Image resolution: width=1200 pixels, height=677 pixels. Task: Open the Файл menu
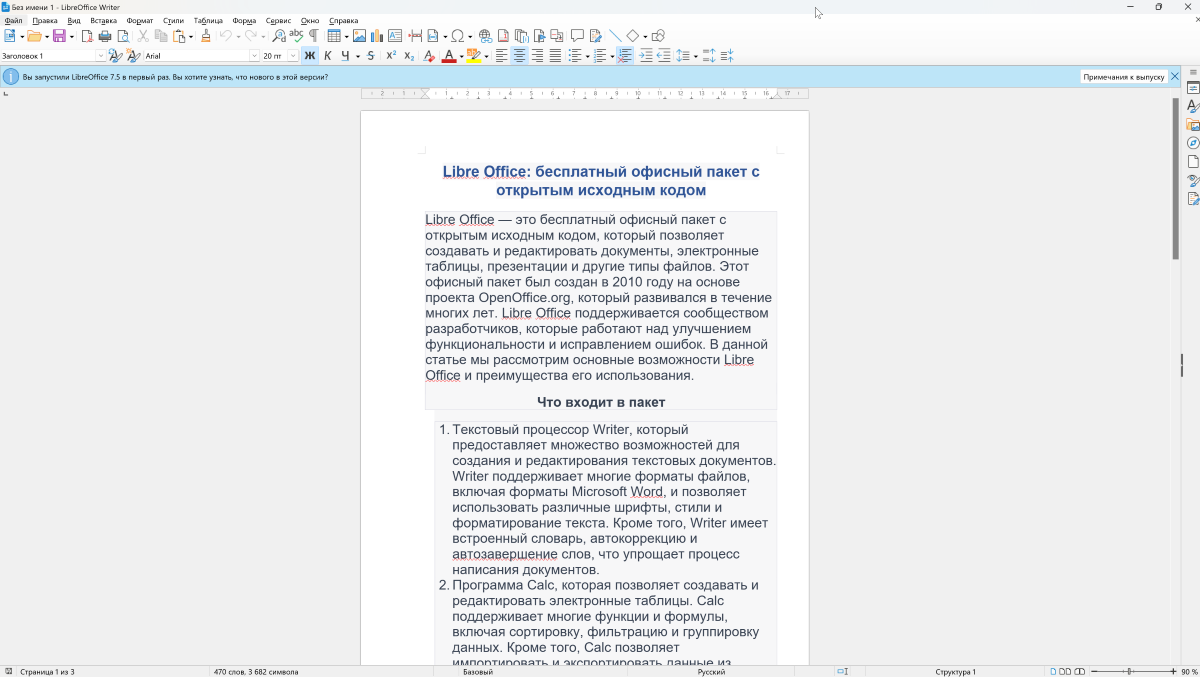tap(13, 20)
